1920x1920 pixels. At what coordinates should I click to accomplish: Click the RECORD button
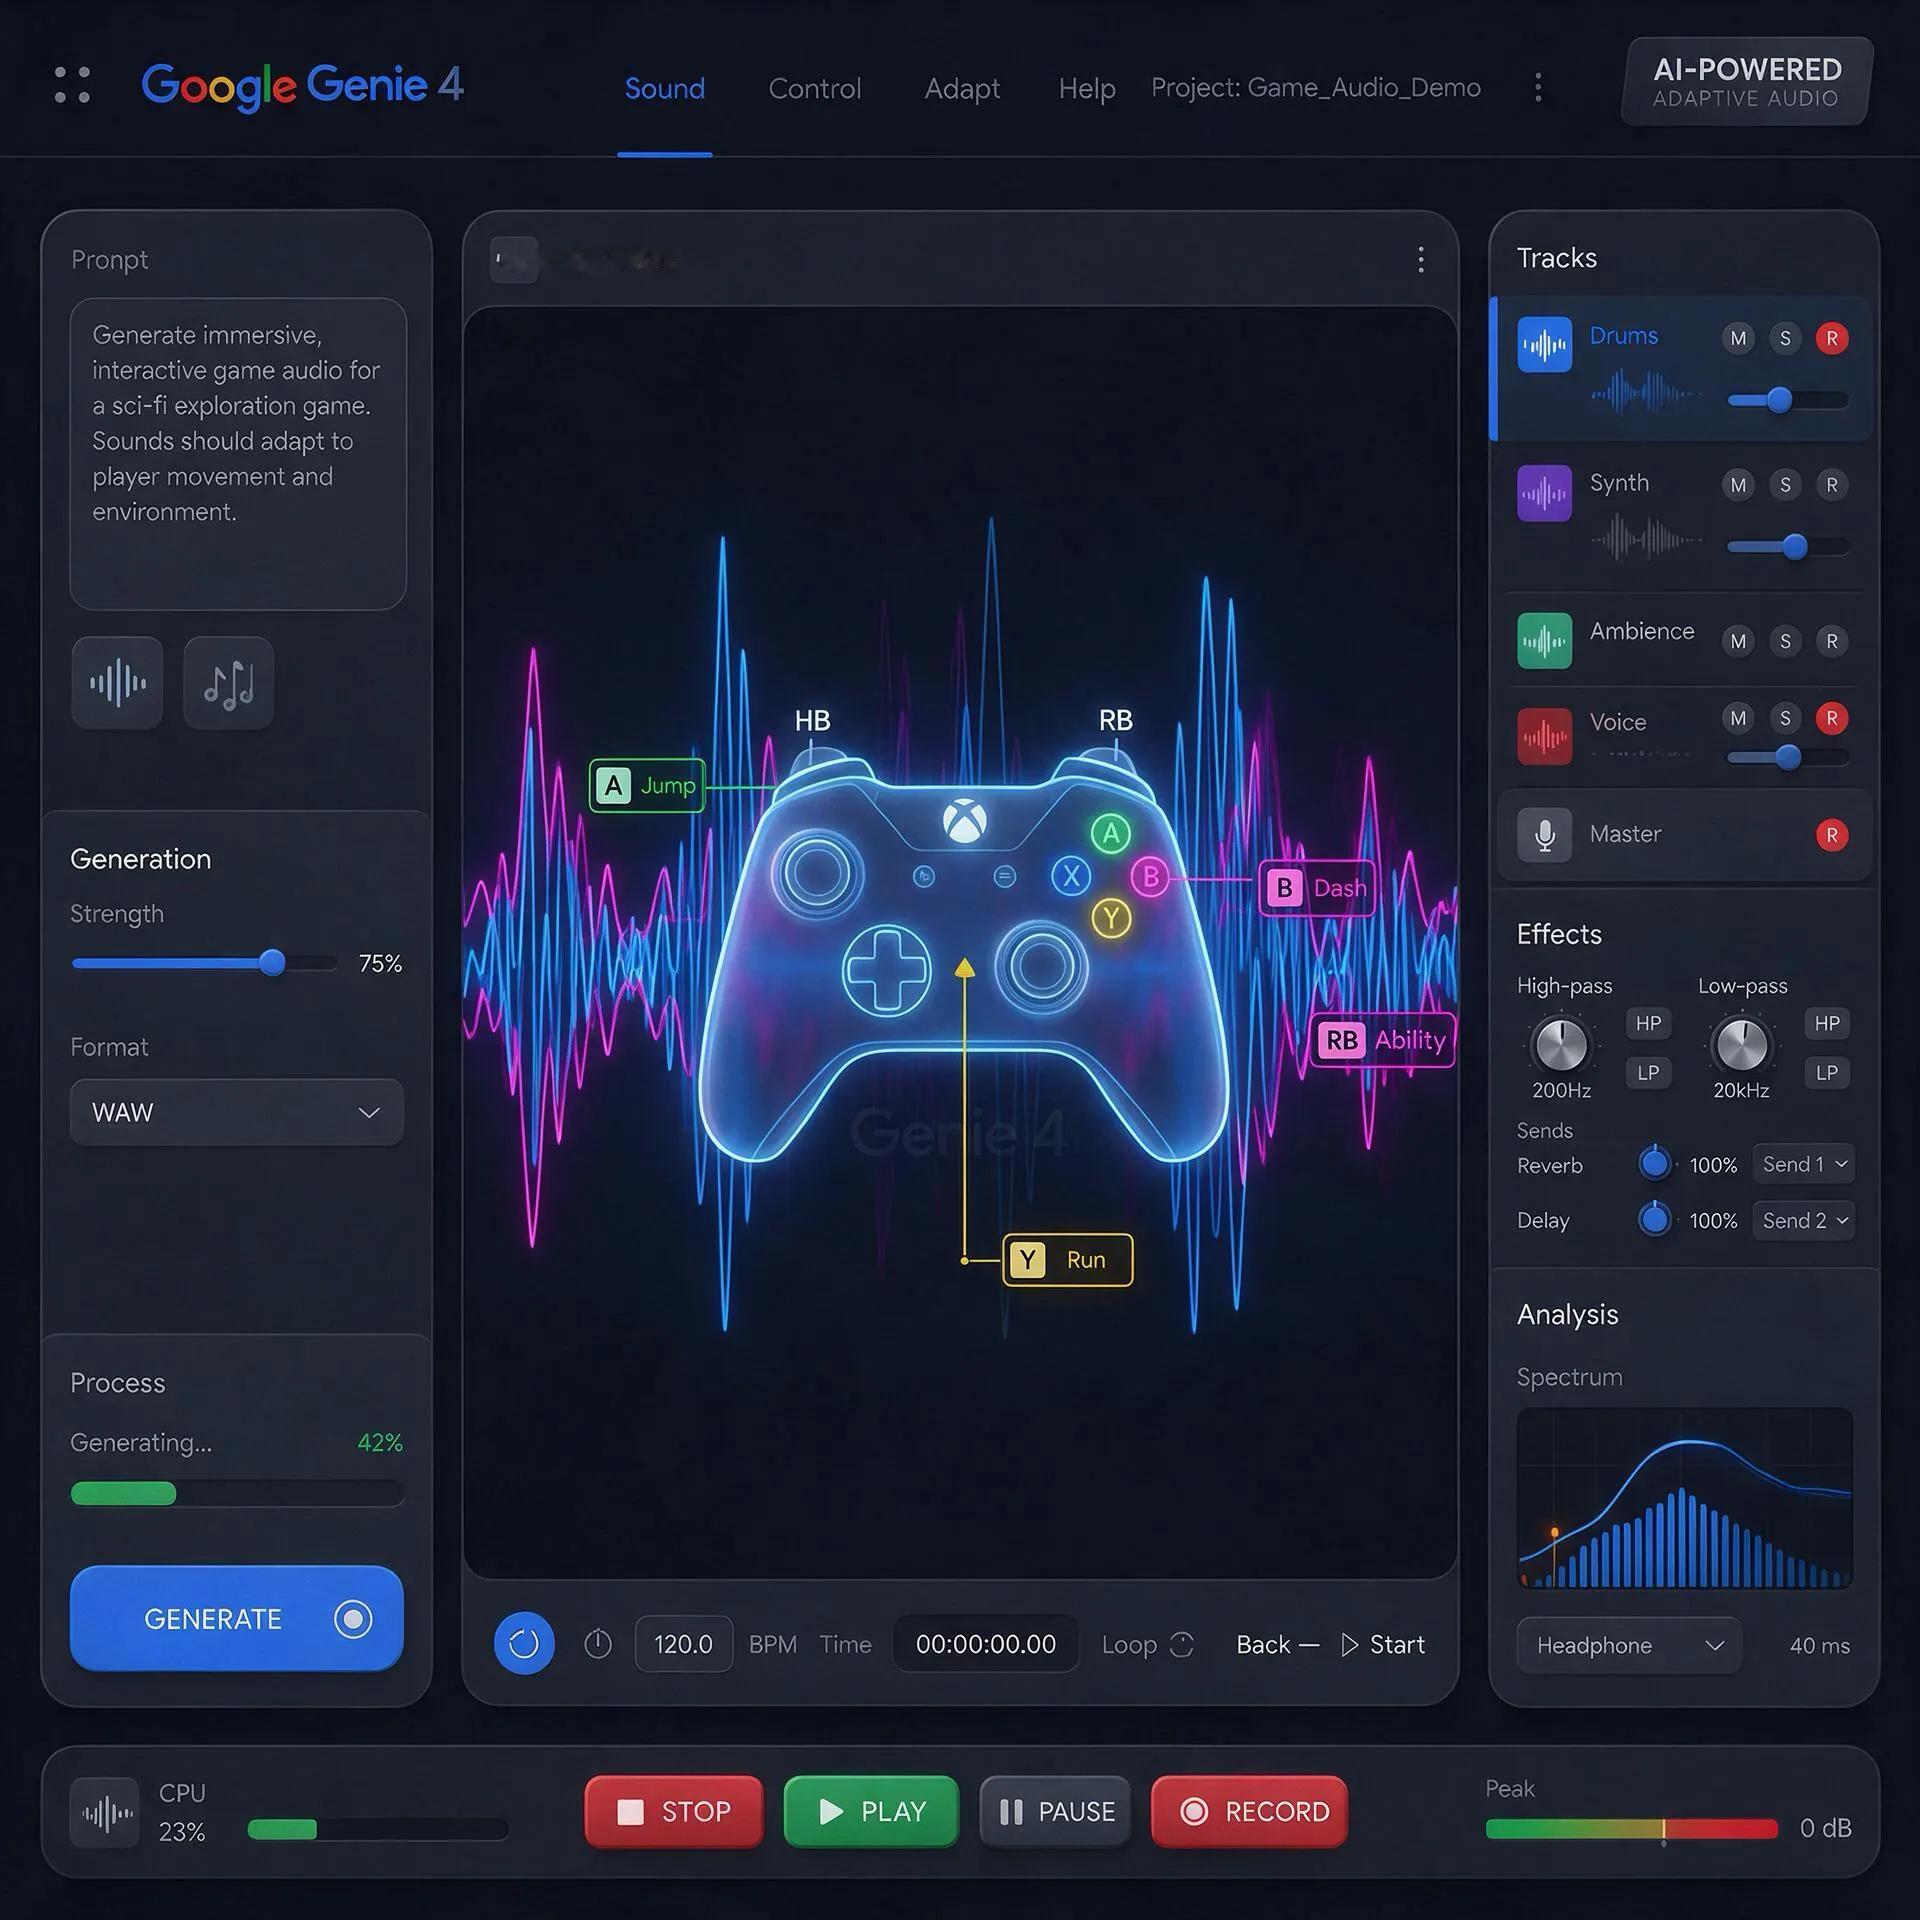pos(1250,1811)
